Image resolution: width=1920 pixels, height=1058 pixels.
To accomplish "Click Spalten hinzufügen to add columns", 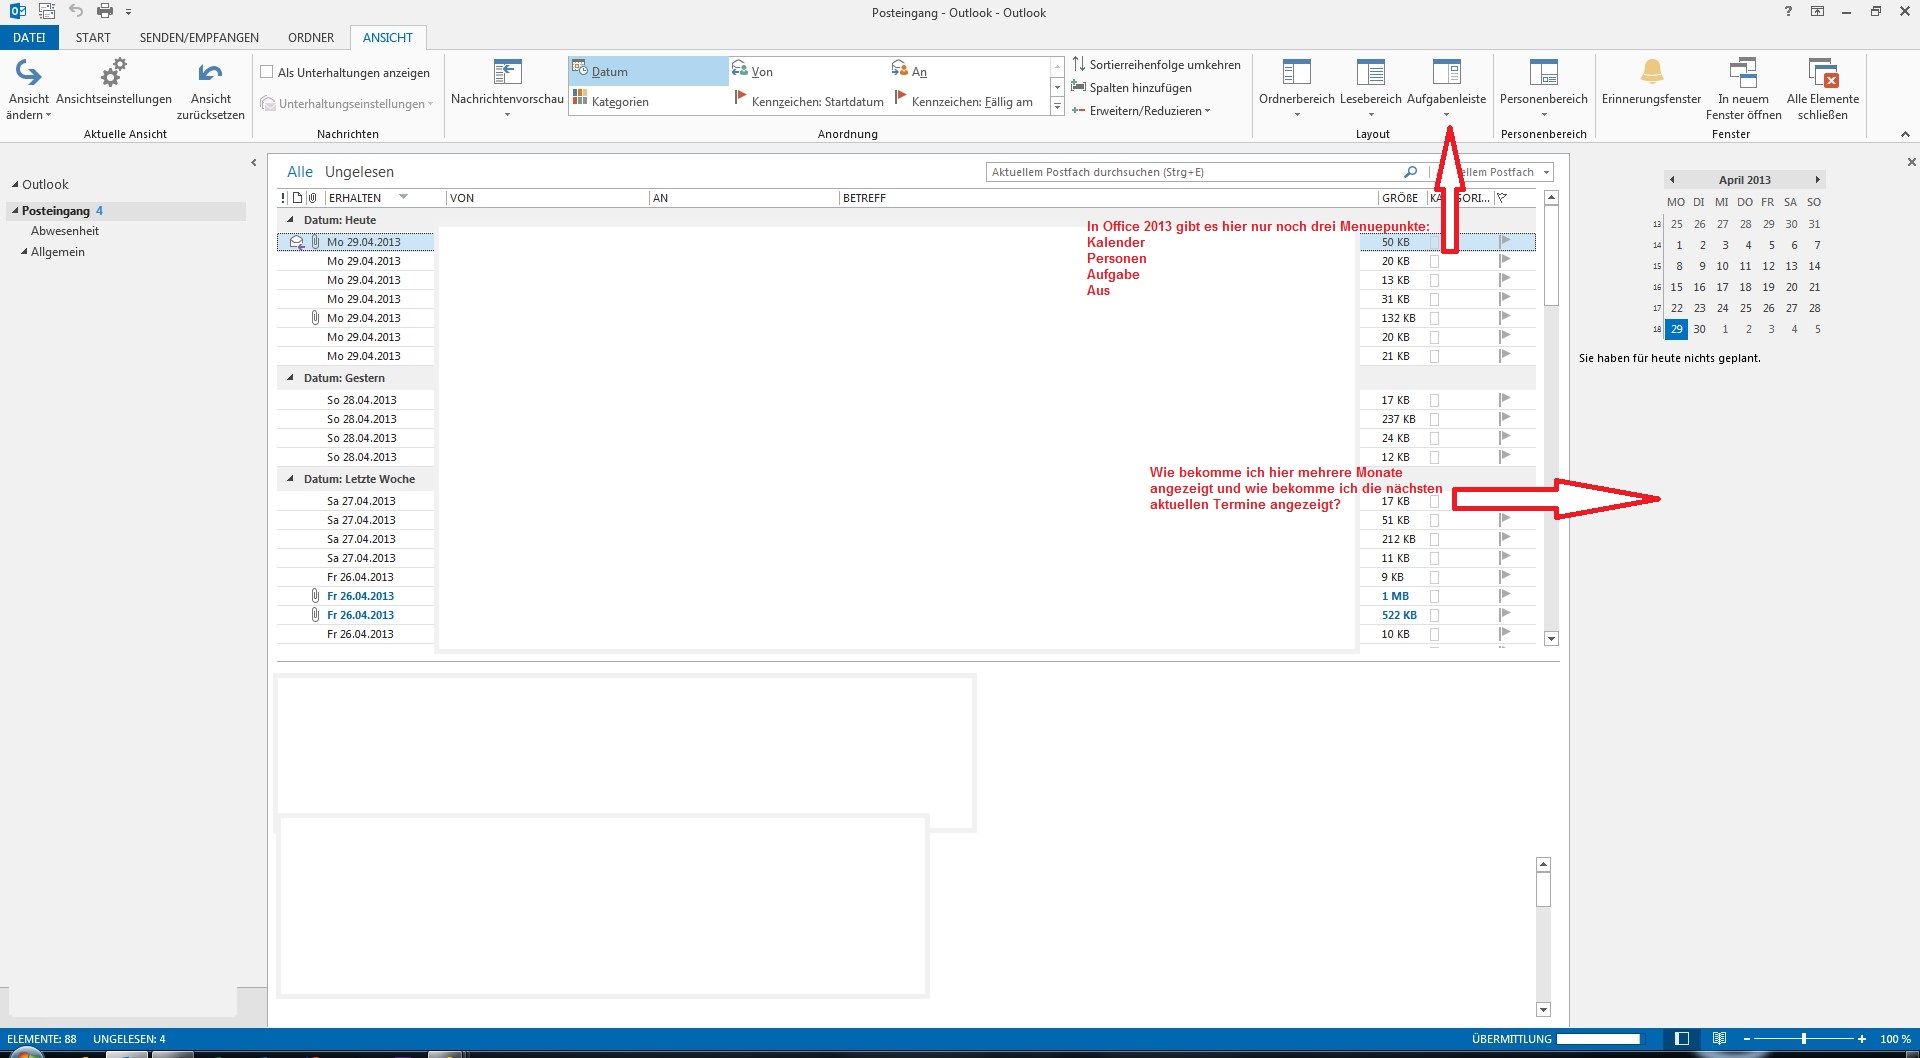I will tap(1131, 87).
